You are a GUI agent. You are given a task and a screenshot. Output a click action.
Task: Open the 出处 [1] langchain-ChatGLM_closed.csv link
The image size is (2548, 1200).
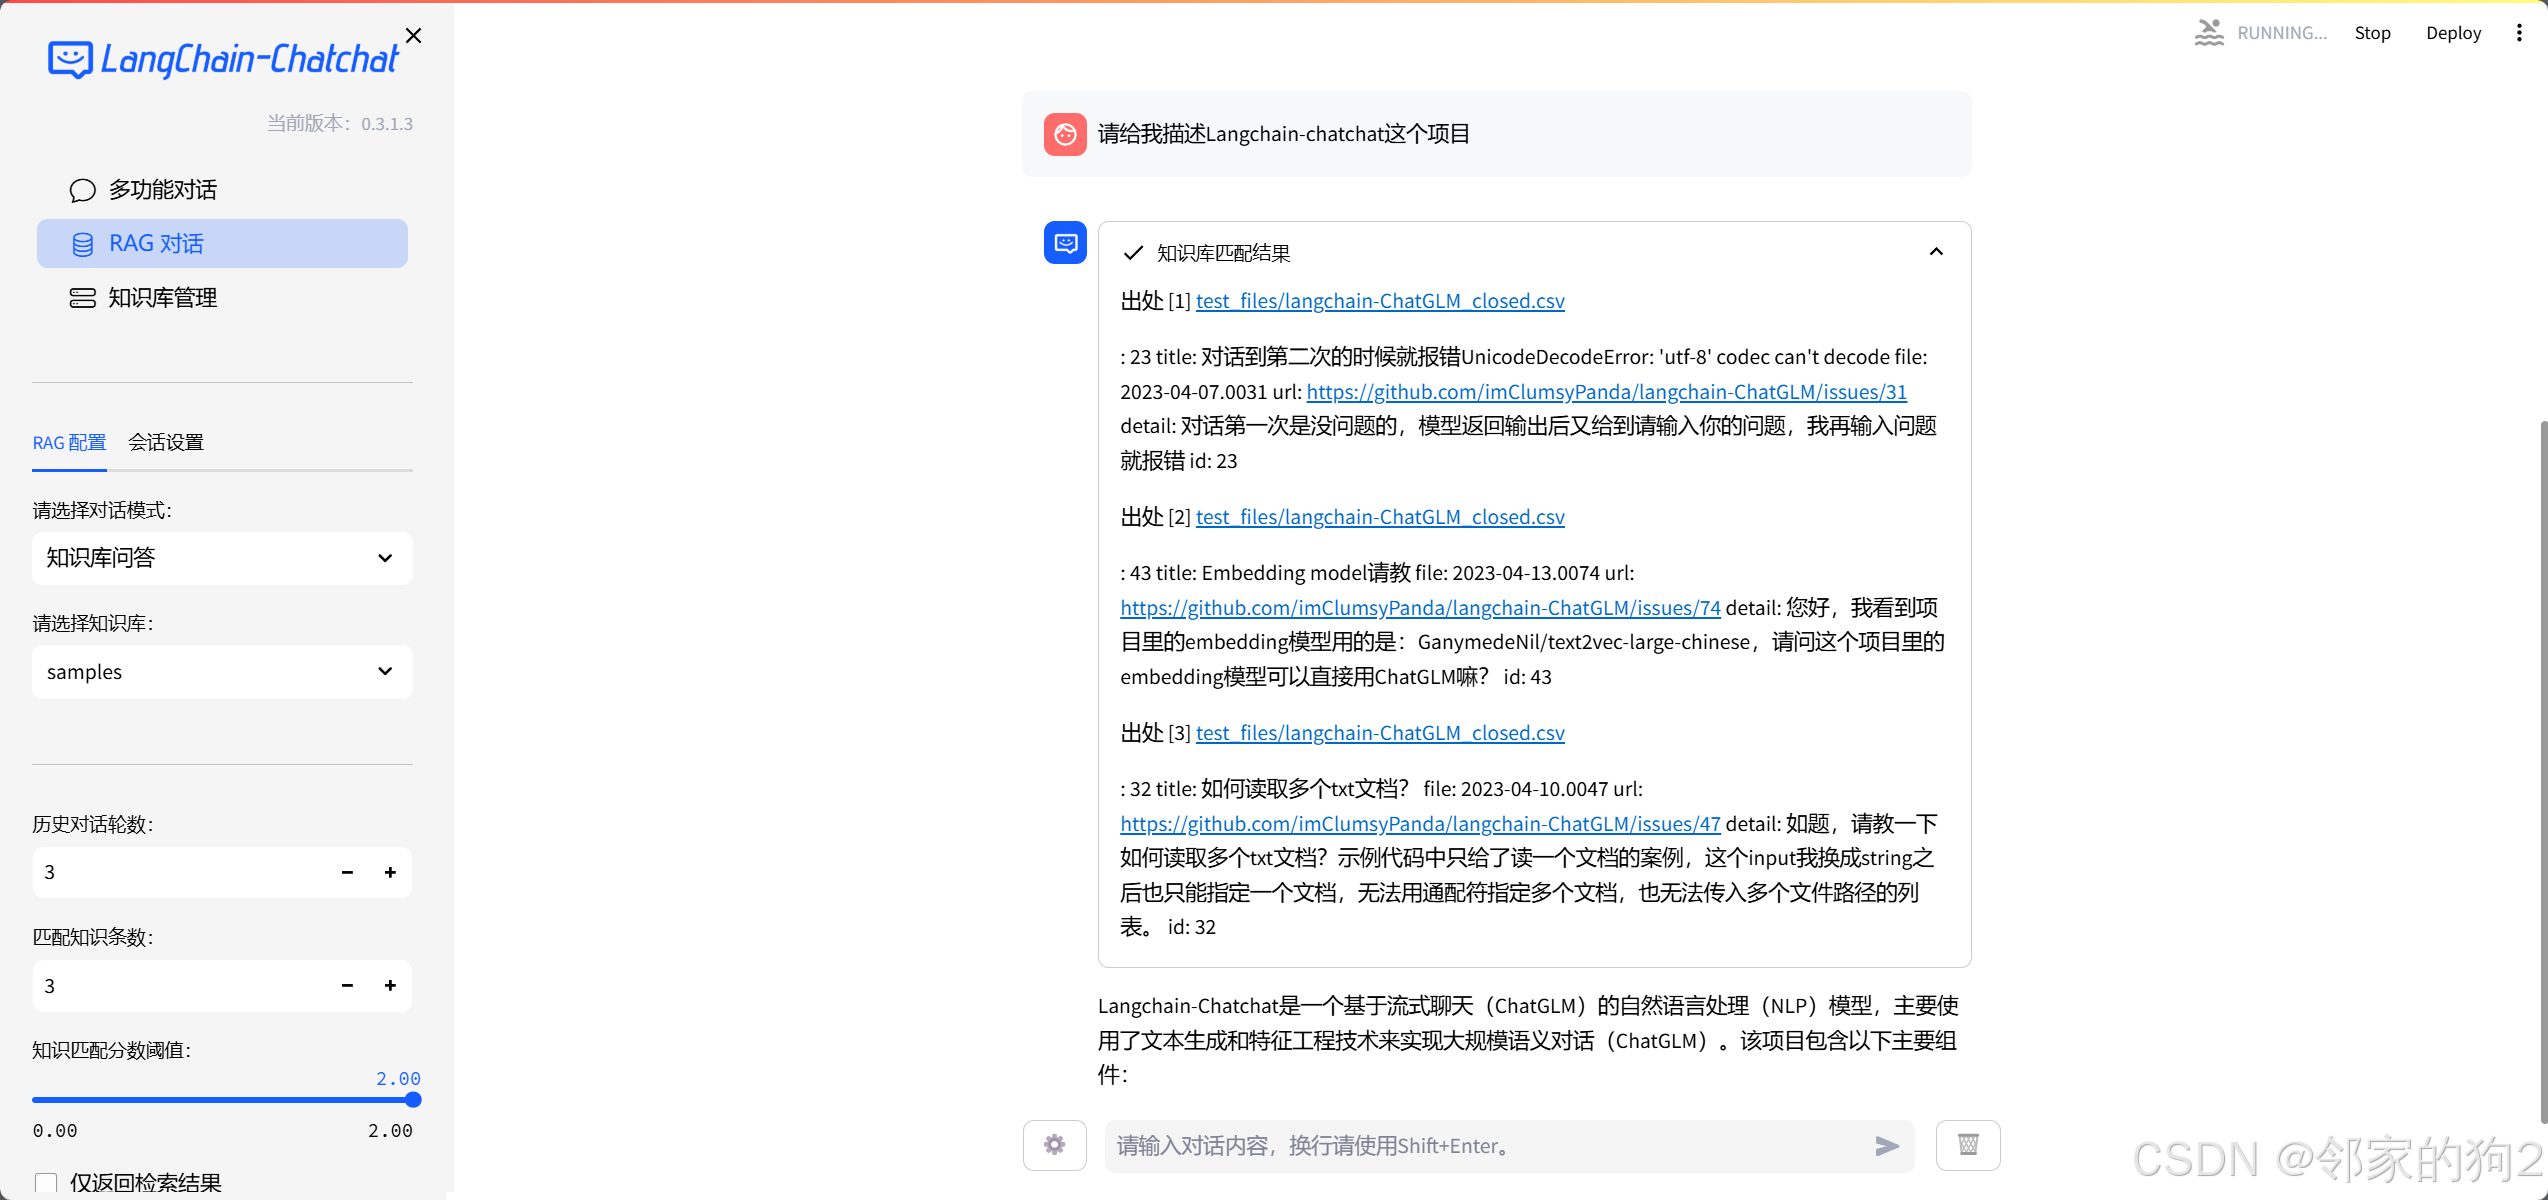tap(1380, 301)
